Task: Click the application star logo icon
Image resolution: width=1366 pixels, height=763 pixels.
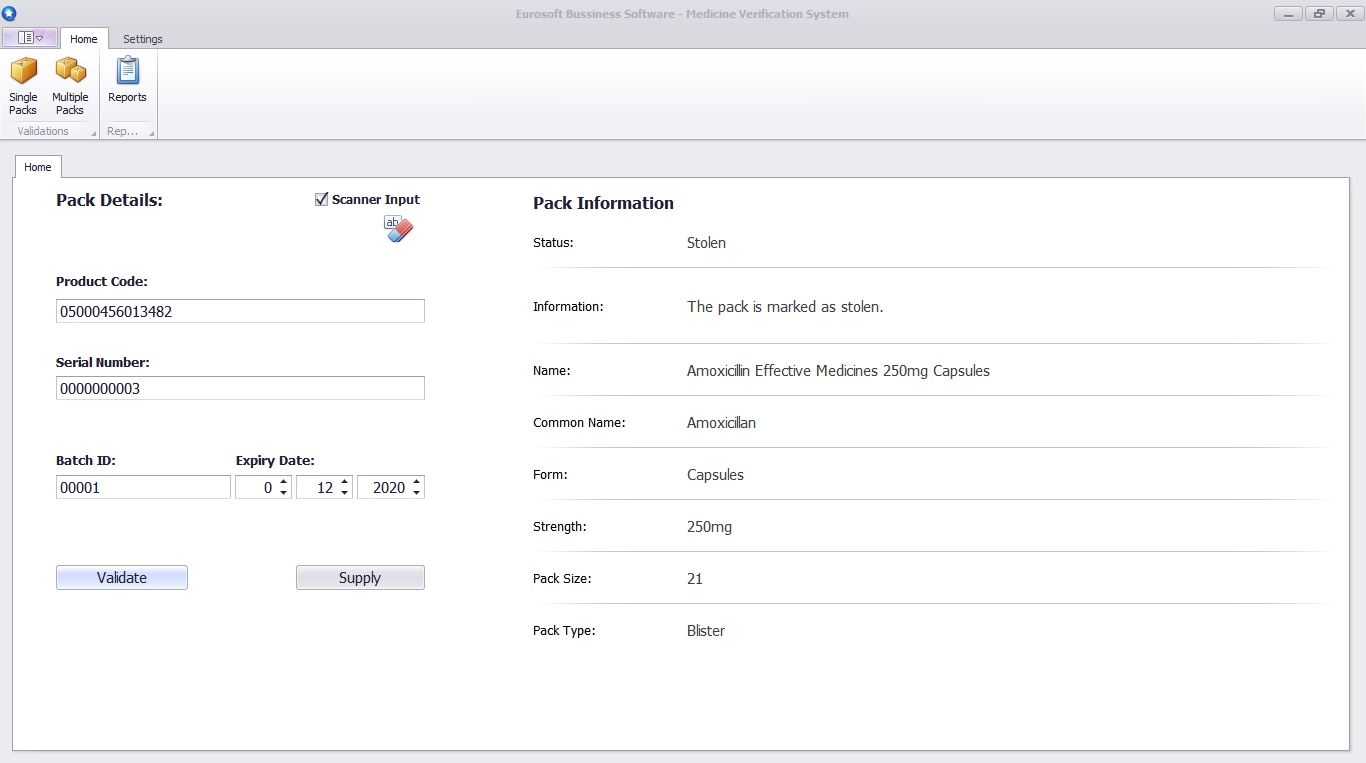Action: coord(9,13)
